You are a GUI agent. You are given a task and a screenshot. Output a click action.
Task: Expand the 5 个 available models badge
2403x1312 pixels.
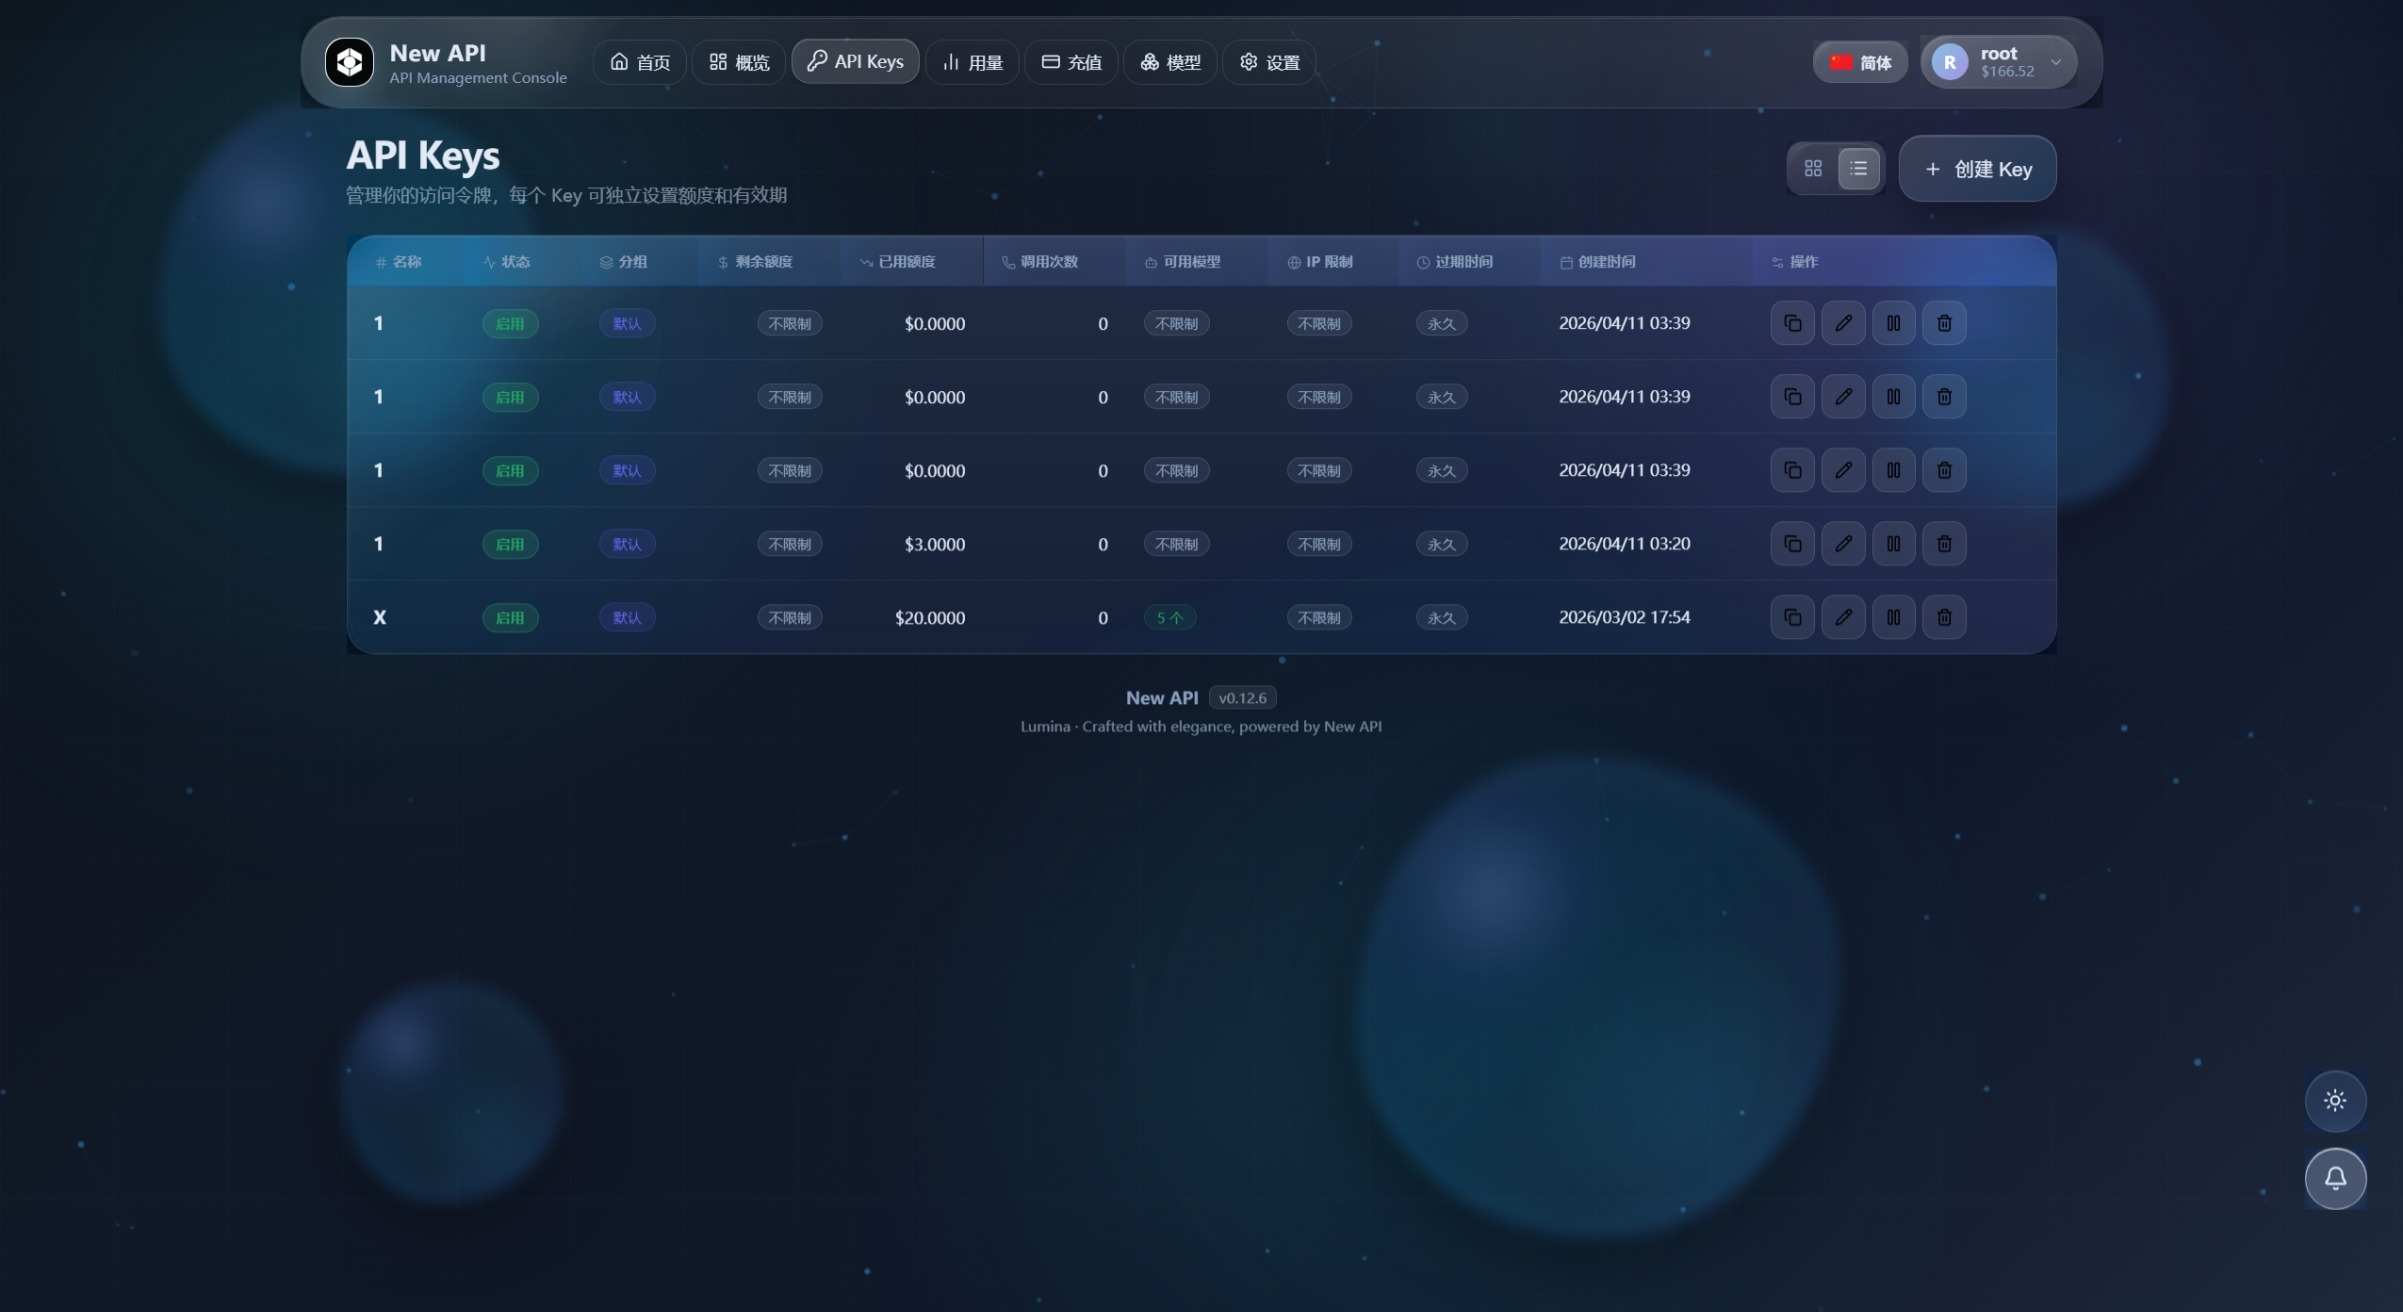(1169, 618)
